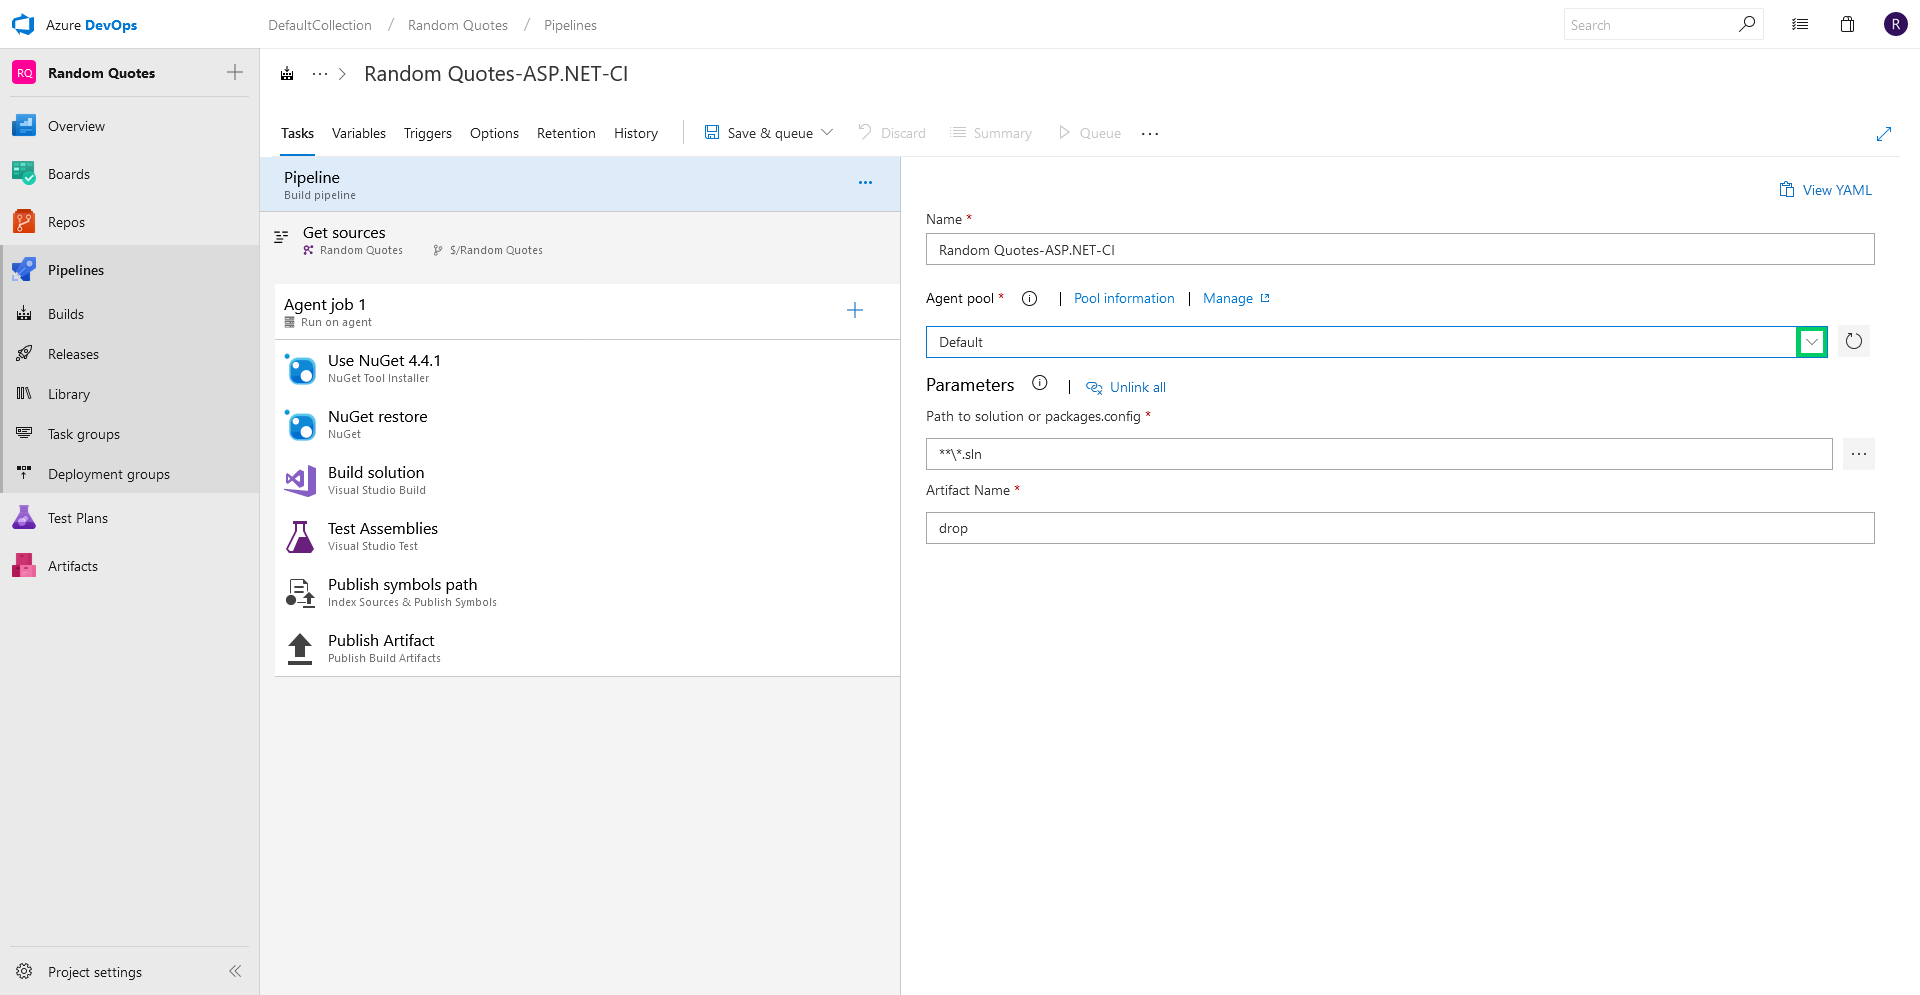
Task: Switch to the Options tab
Action: [x=494, y=133]
